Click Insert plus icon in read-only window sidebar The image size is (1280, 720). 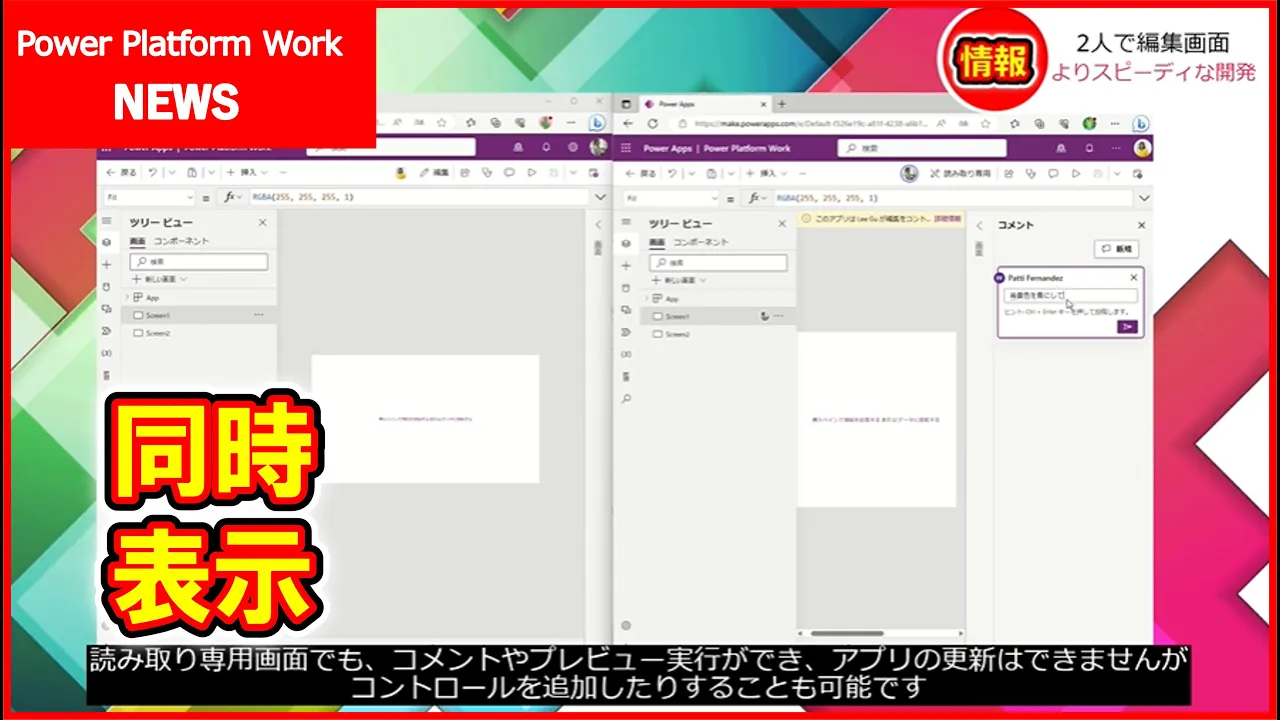pyautogui.click(x=626, y=265)
